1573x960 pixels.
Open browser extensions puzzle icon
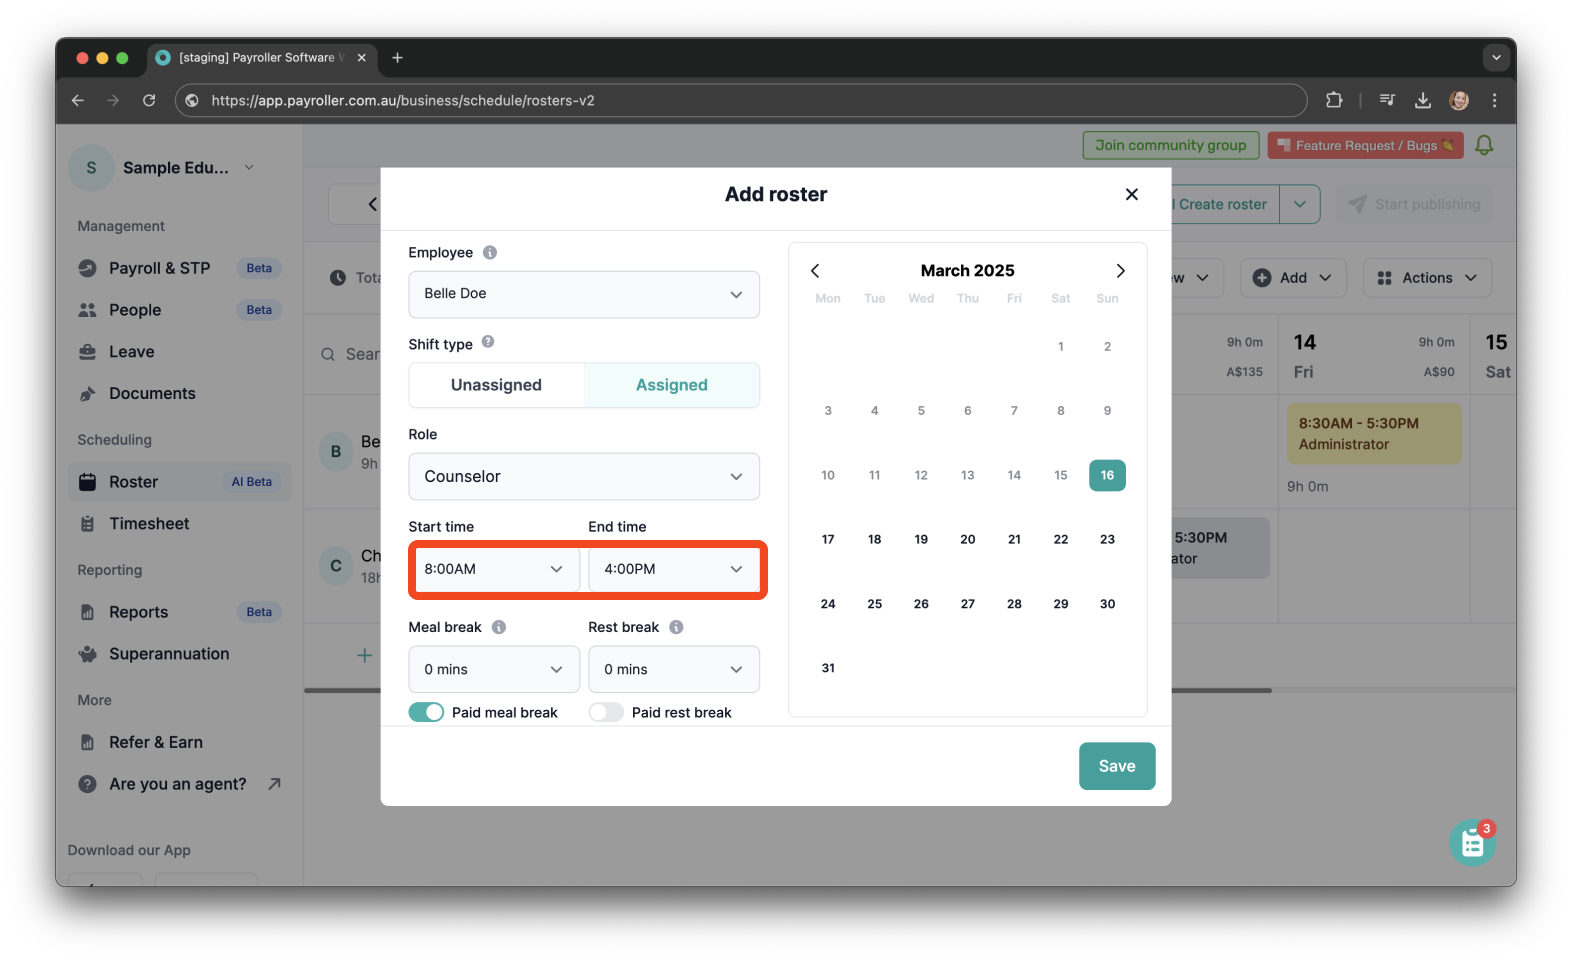[1334, 100]
